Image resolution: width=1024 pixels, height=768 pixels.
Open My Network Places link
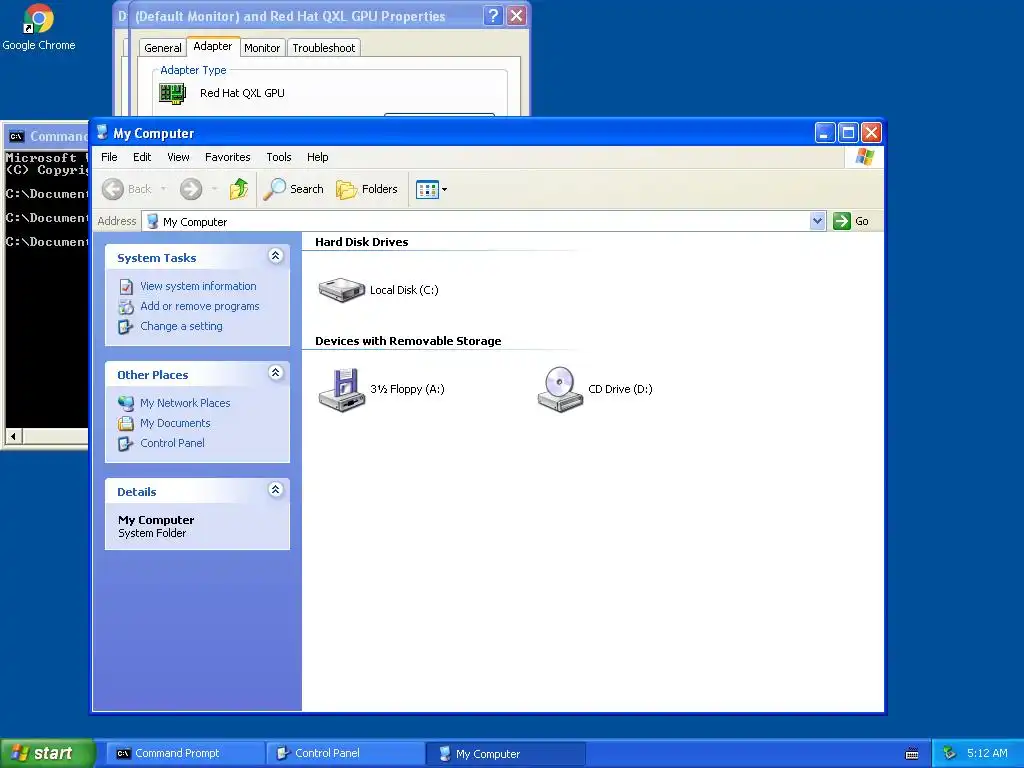pyautogui.click(x=185, y=403)
